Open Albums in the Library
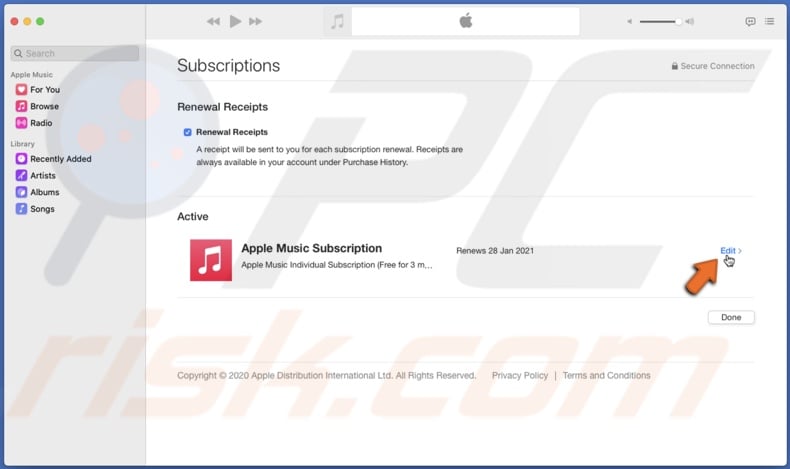Viewport: 790px width, 469px height. pyautogui.click(x=44, y=192)
